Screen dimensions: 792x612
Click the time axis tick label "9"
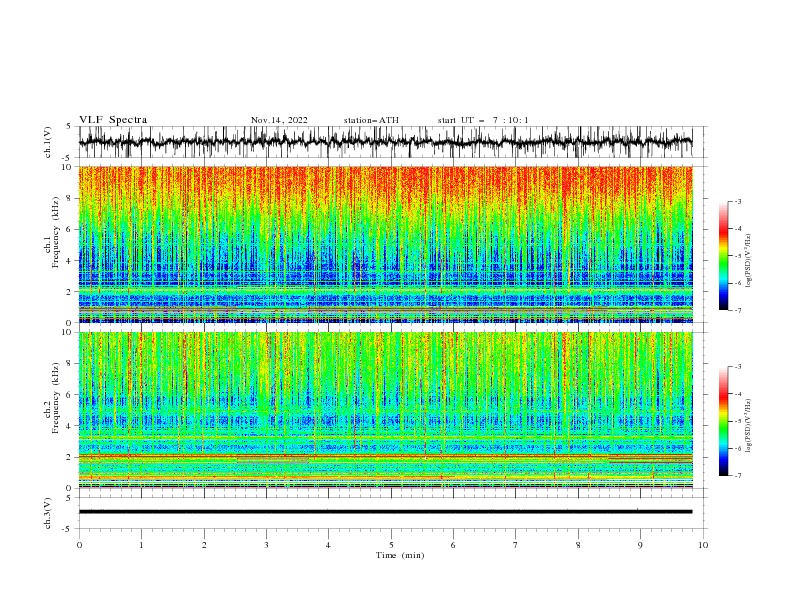(640, 545)
